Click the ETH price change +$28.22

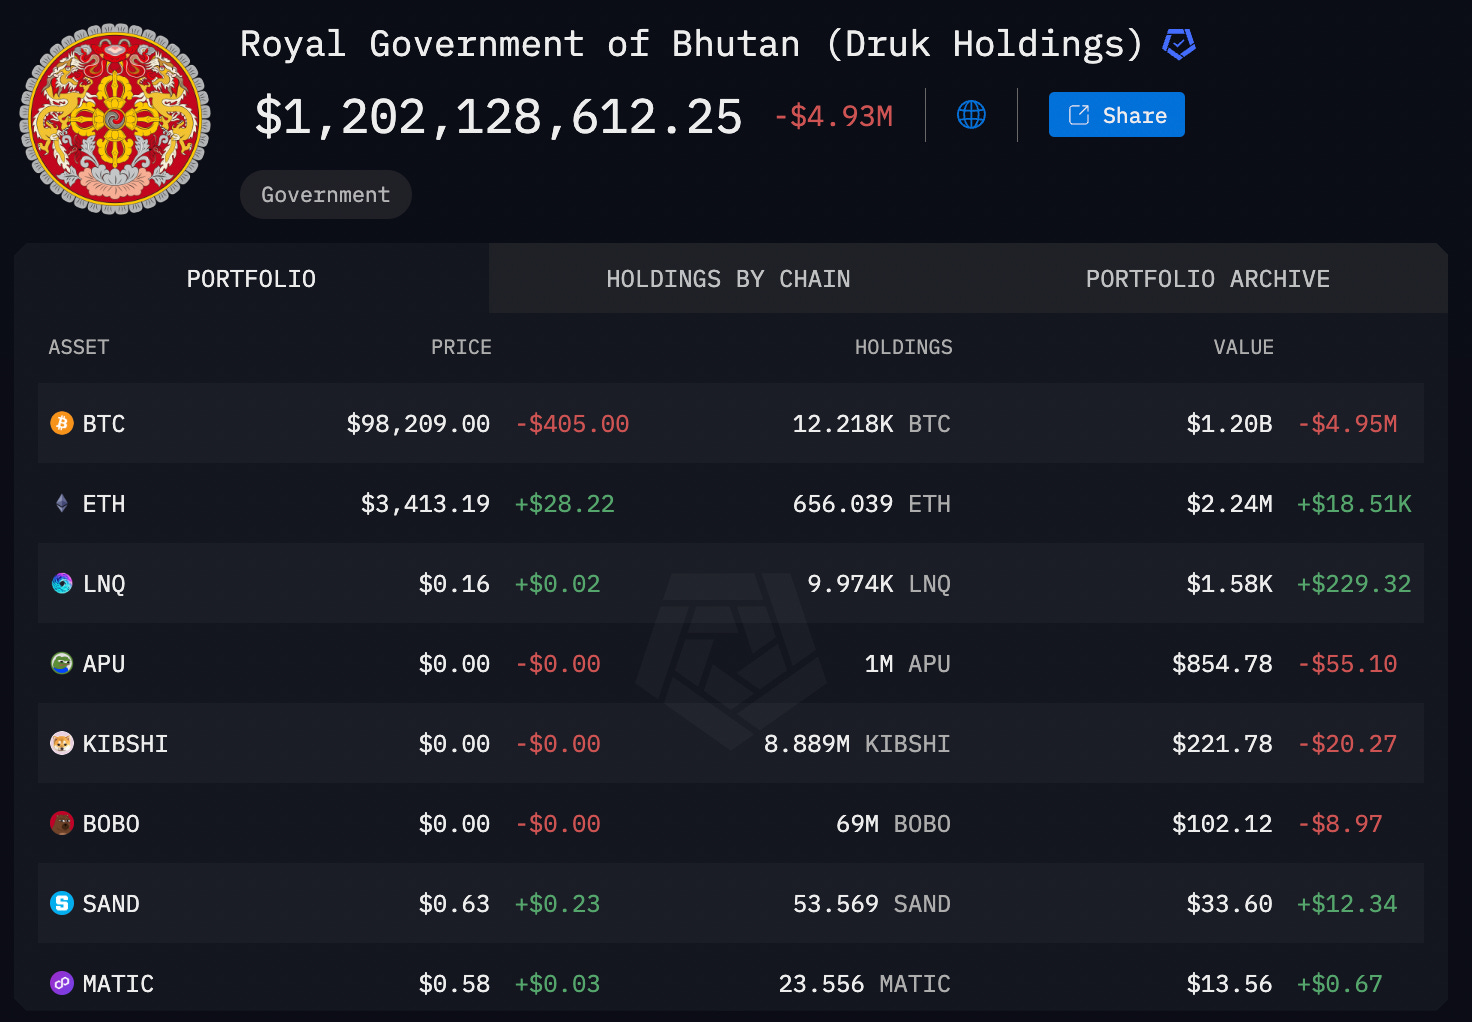(x=565, y=504)
